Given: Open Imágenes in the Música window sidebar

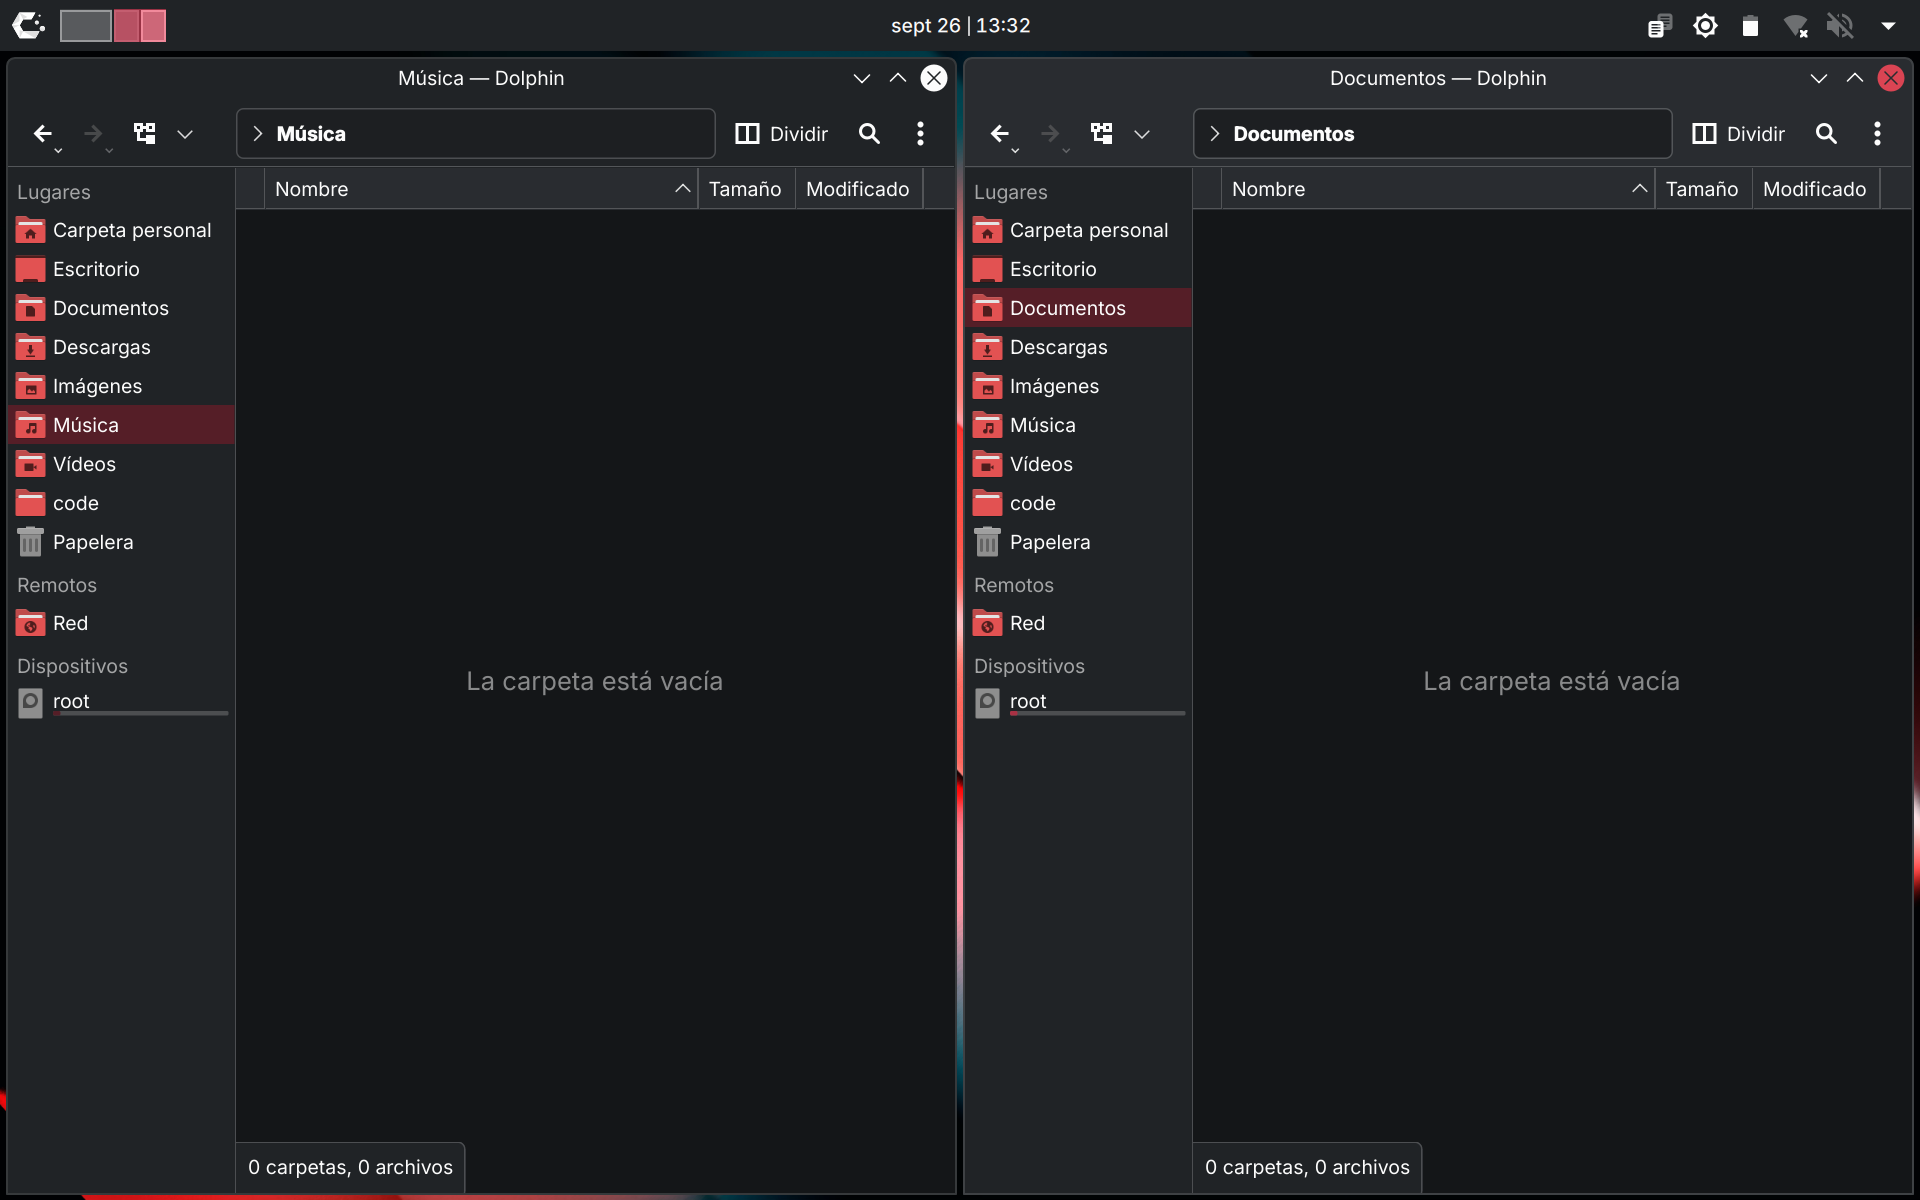Looking at the screenshot, I should 121,386.
